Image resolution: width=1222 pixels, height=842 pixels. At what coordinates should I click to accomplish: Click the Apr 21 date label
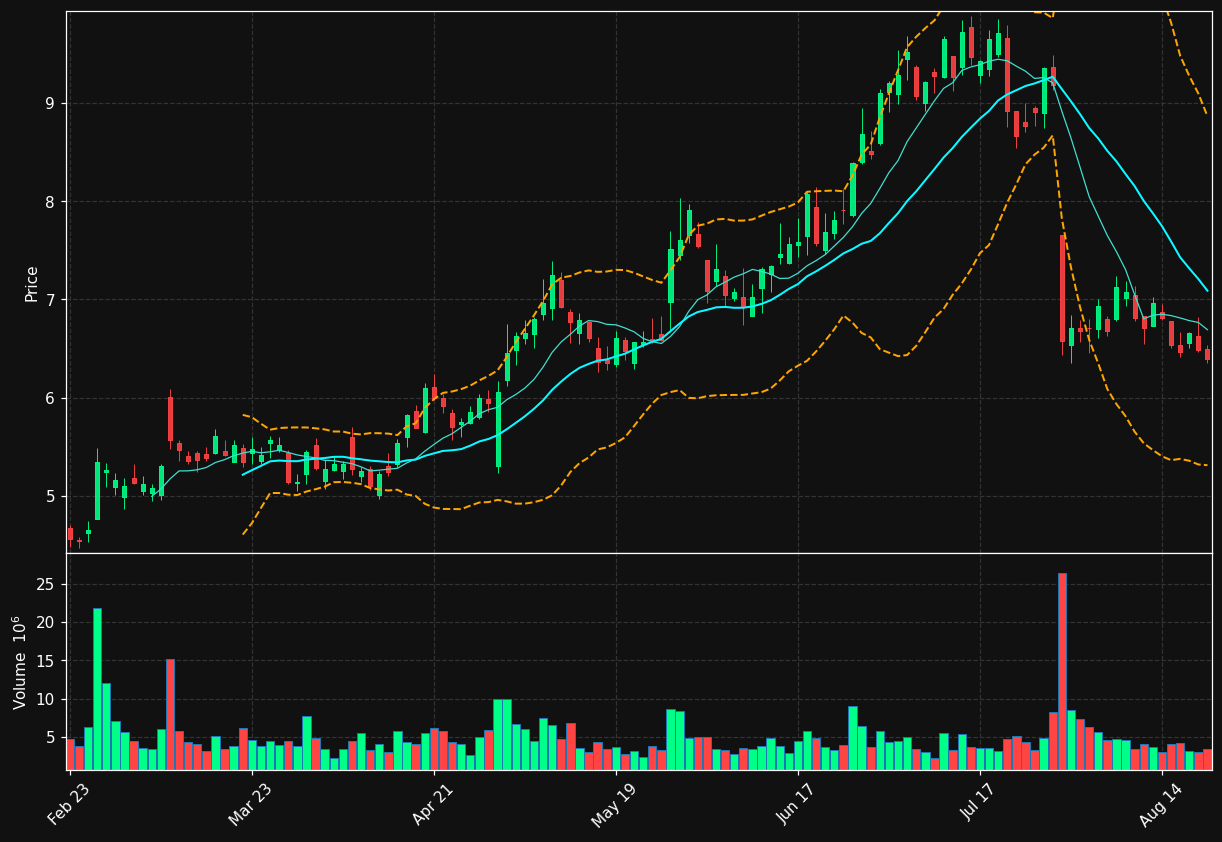tap(435, 805)
